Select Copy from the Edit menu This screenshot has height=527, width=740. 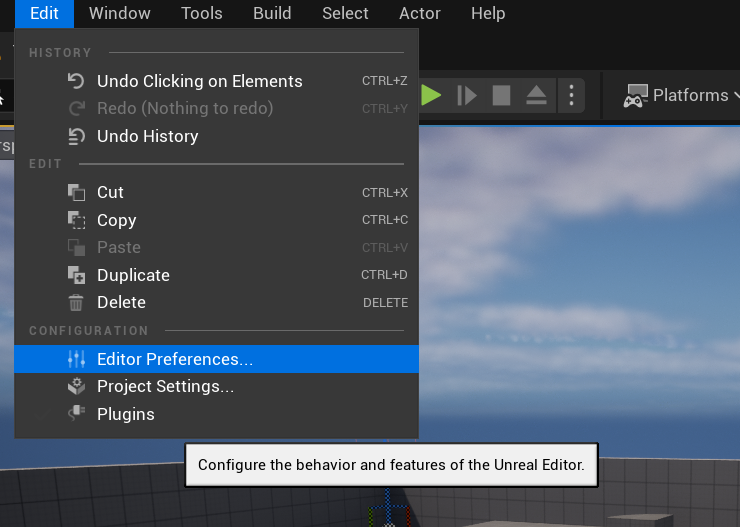pos(116,220)
